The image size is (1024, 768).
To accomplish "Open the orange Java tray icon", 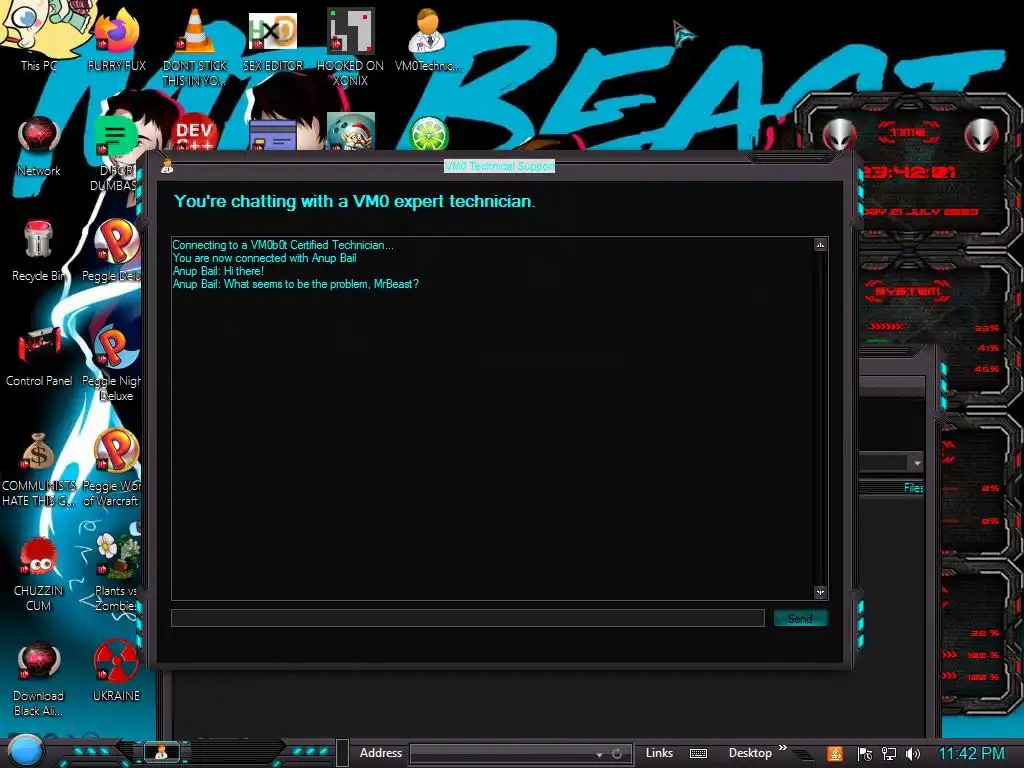I will coord(835,754).
